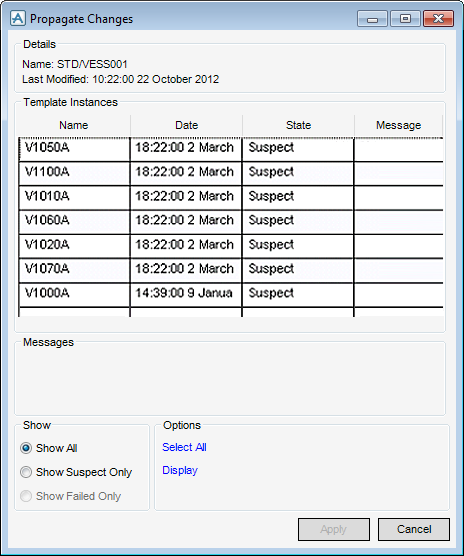
Task: Close the Propagate Changes dialog
Action: (438, 18)
